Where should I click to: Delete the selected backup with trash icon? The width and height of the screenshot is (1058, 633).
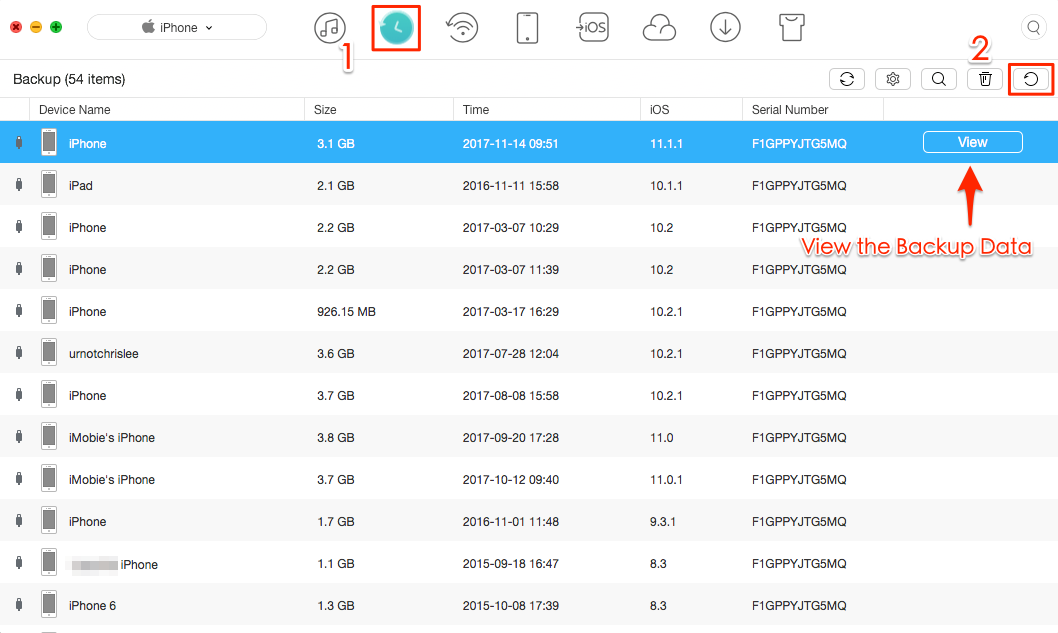(x=985, y=79)
